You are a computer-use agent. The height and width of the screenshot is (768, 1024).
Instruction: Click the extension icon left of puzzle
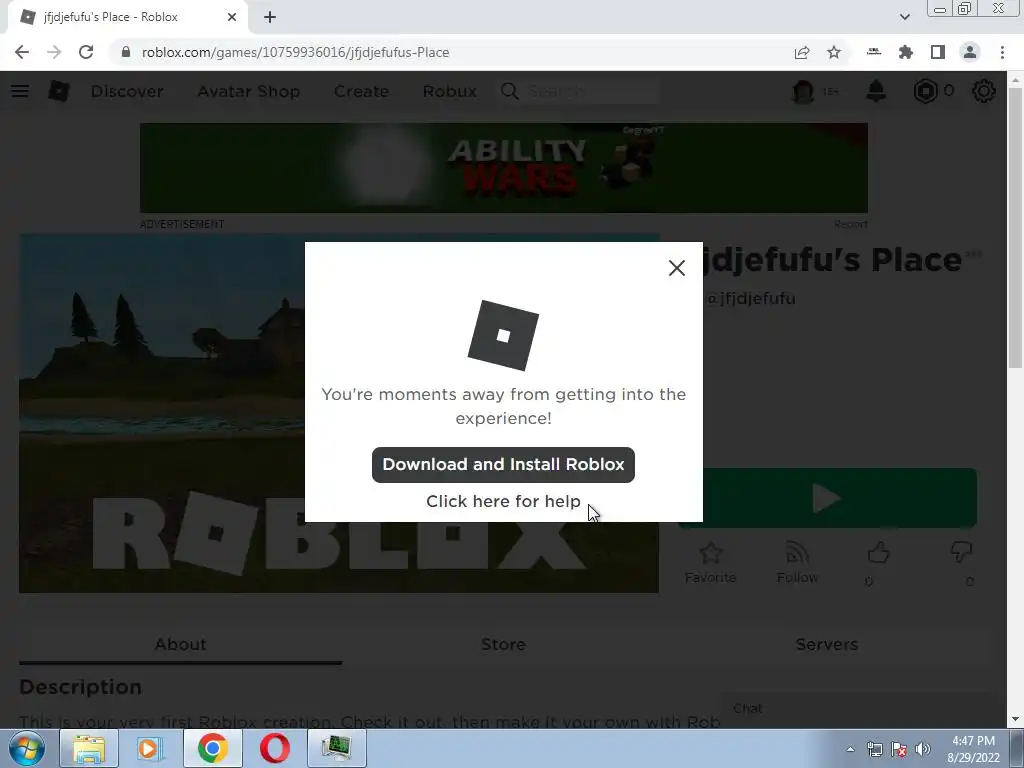point(874,52)
